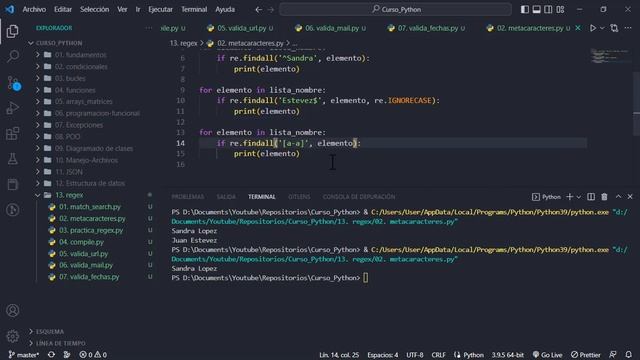Screen dimensions: 640x360
Task: Open the customize layout icon
Action: point(560,9)
